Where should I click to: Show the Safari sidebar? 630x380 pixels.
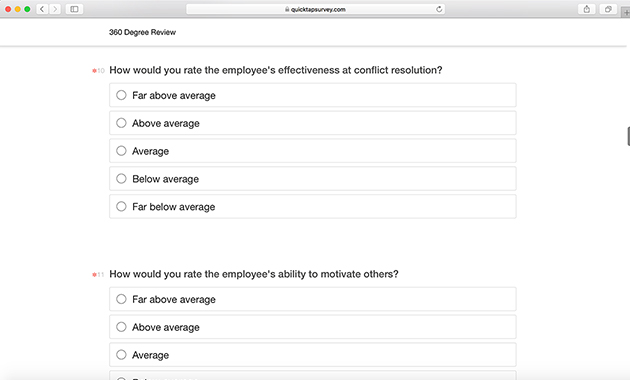(x=74, y=9)
